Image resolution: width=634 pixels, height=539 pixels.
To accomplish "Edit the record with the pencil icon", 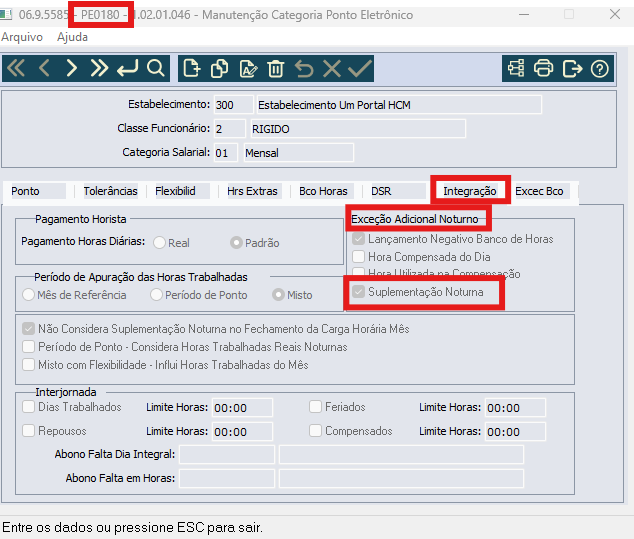I will [248, 68].
